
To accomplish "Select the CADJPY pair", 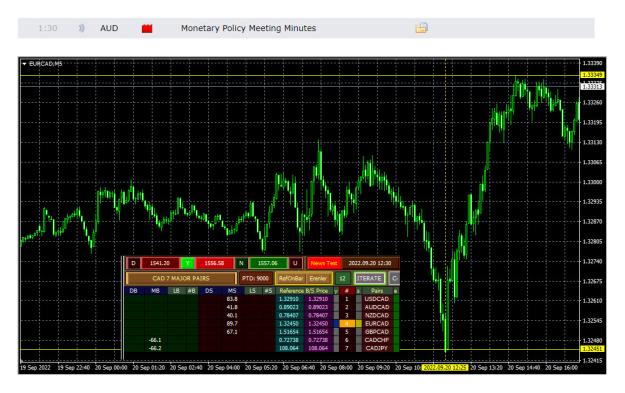I will point(377,348).
